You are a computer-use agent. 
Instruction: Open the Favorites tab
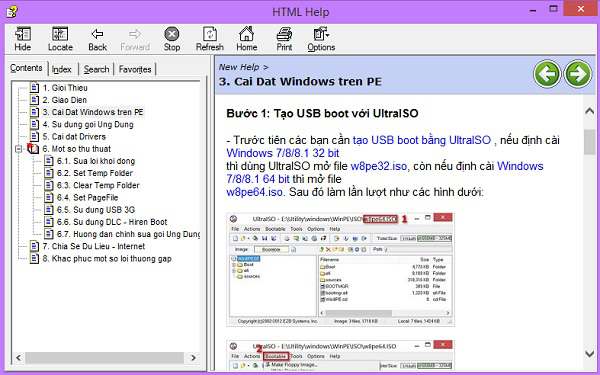(x=135, y=69)
